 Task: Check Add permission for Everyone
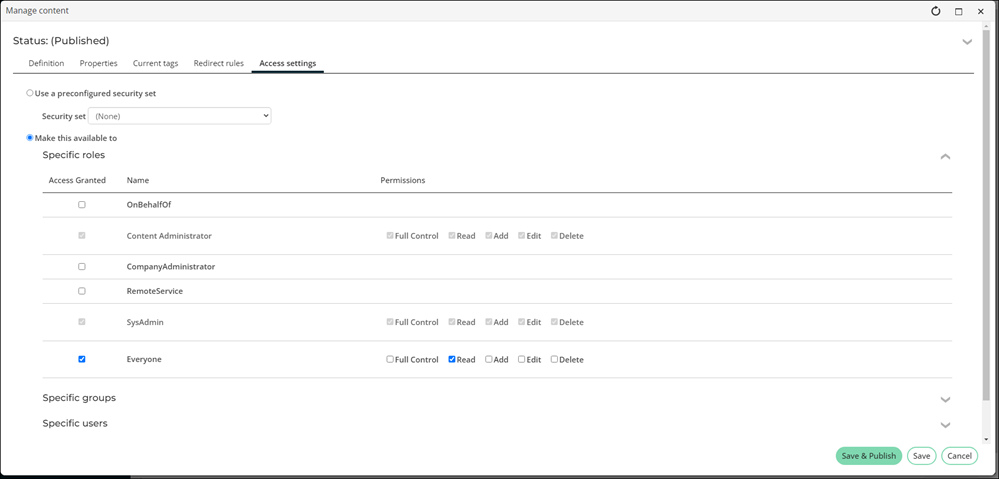489,359
